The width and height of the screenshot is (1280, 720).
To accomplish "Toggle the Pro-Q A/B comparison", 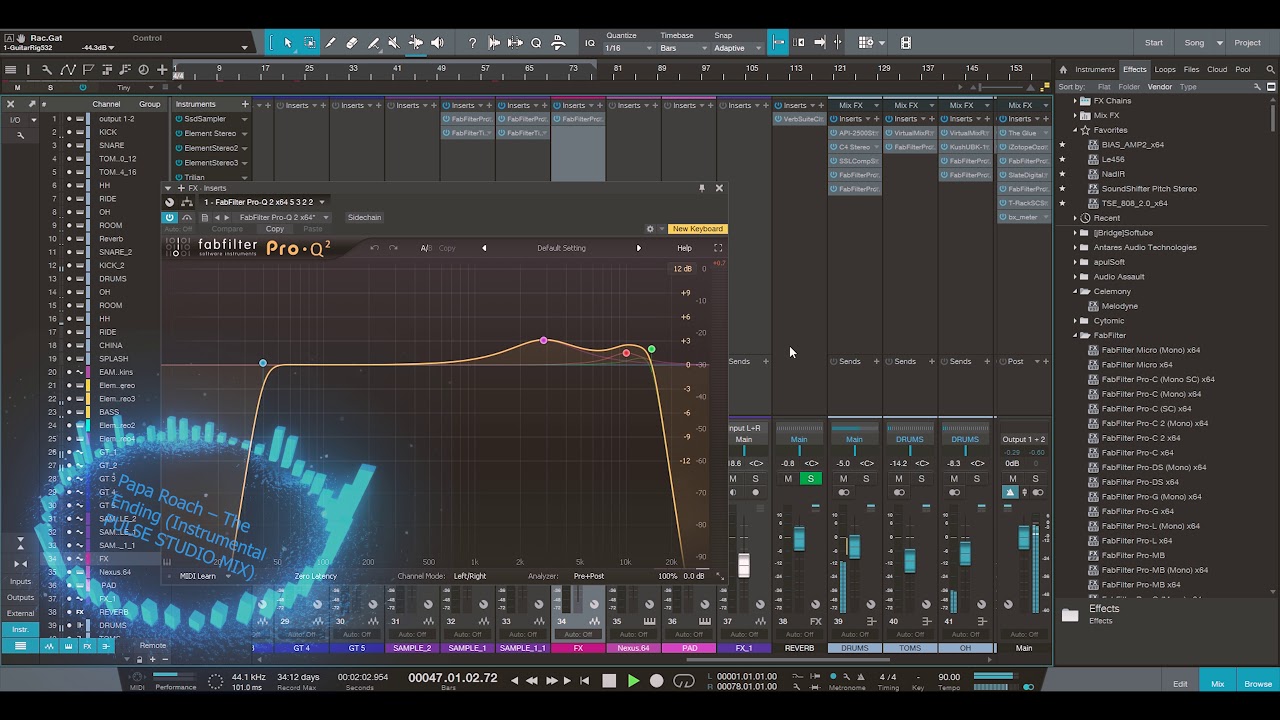I will tap(426, 248).
